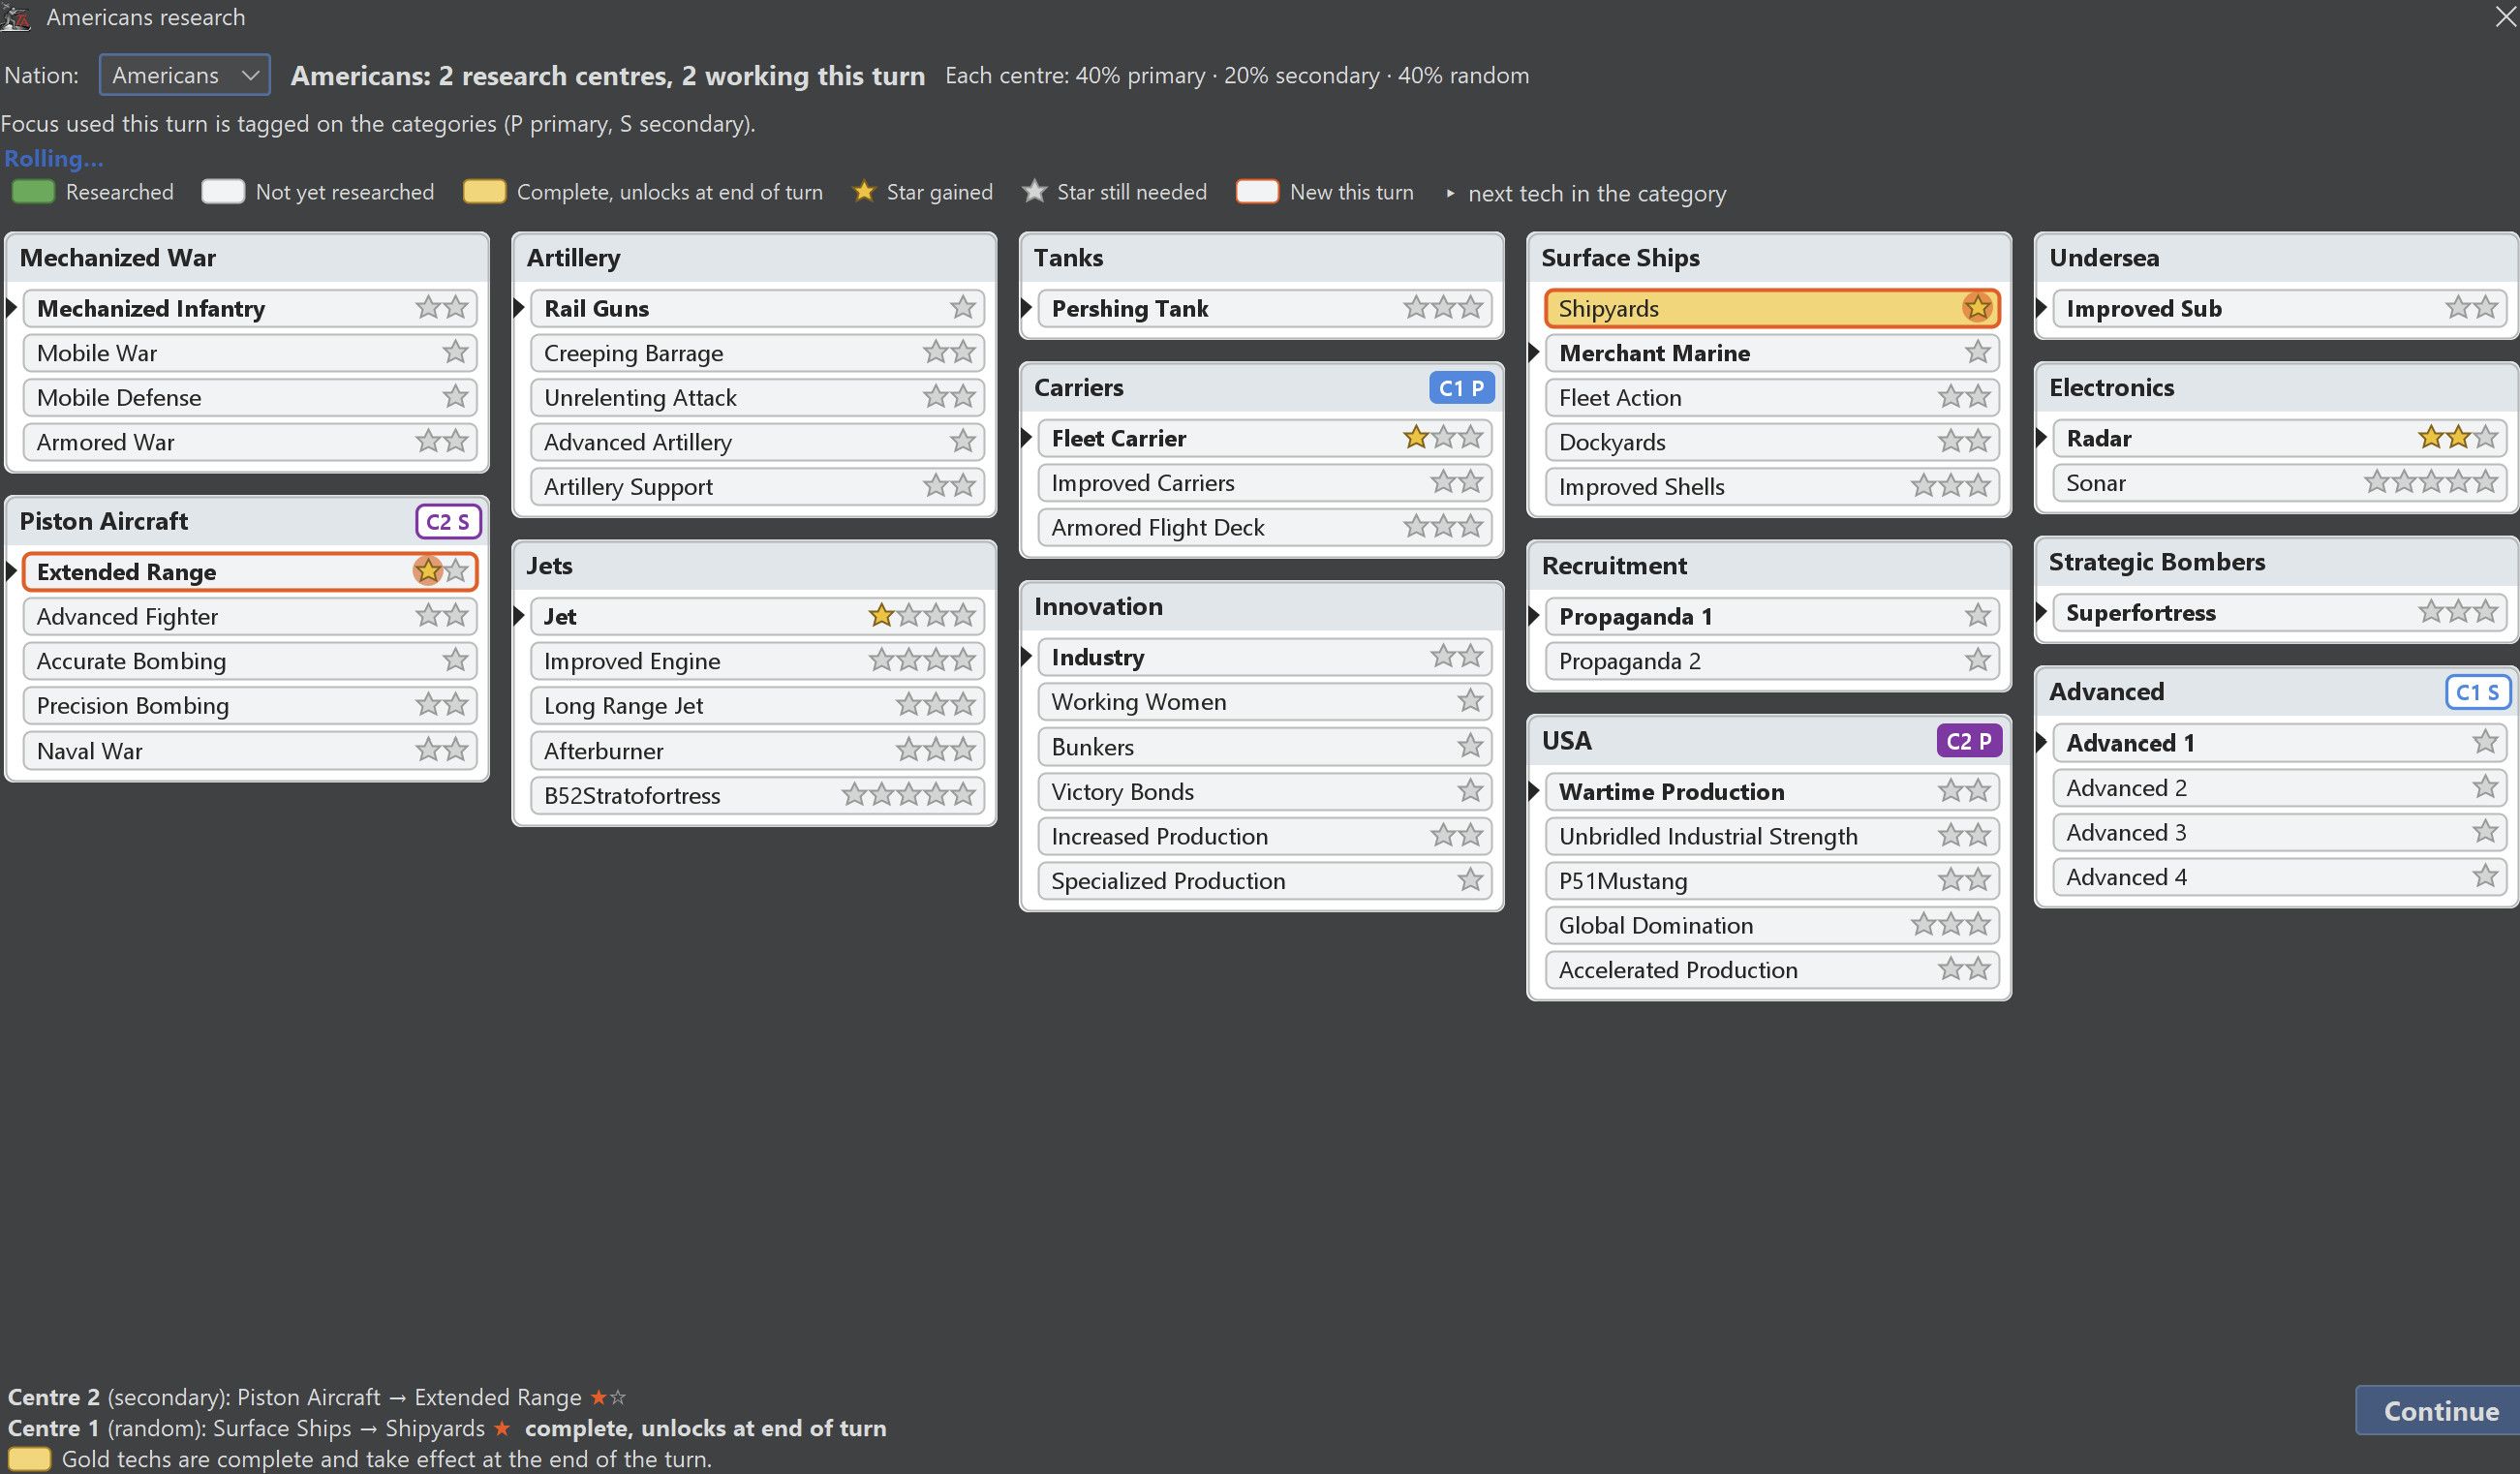The image size is (2520, 1474).
Task: Select the Innovation category header
Action: 1261,607
